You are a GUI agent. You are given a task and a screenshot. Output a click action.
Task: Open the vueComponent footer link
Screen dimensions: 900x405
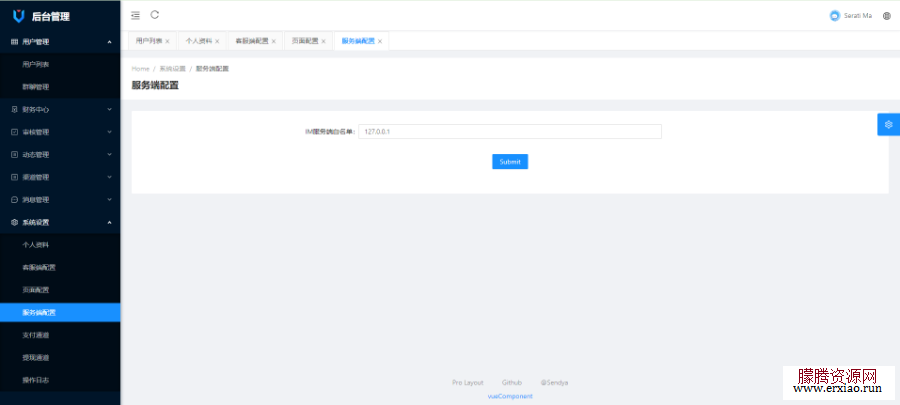pyautogui.click(x=510, y=396)
